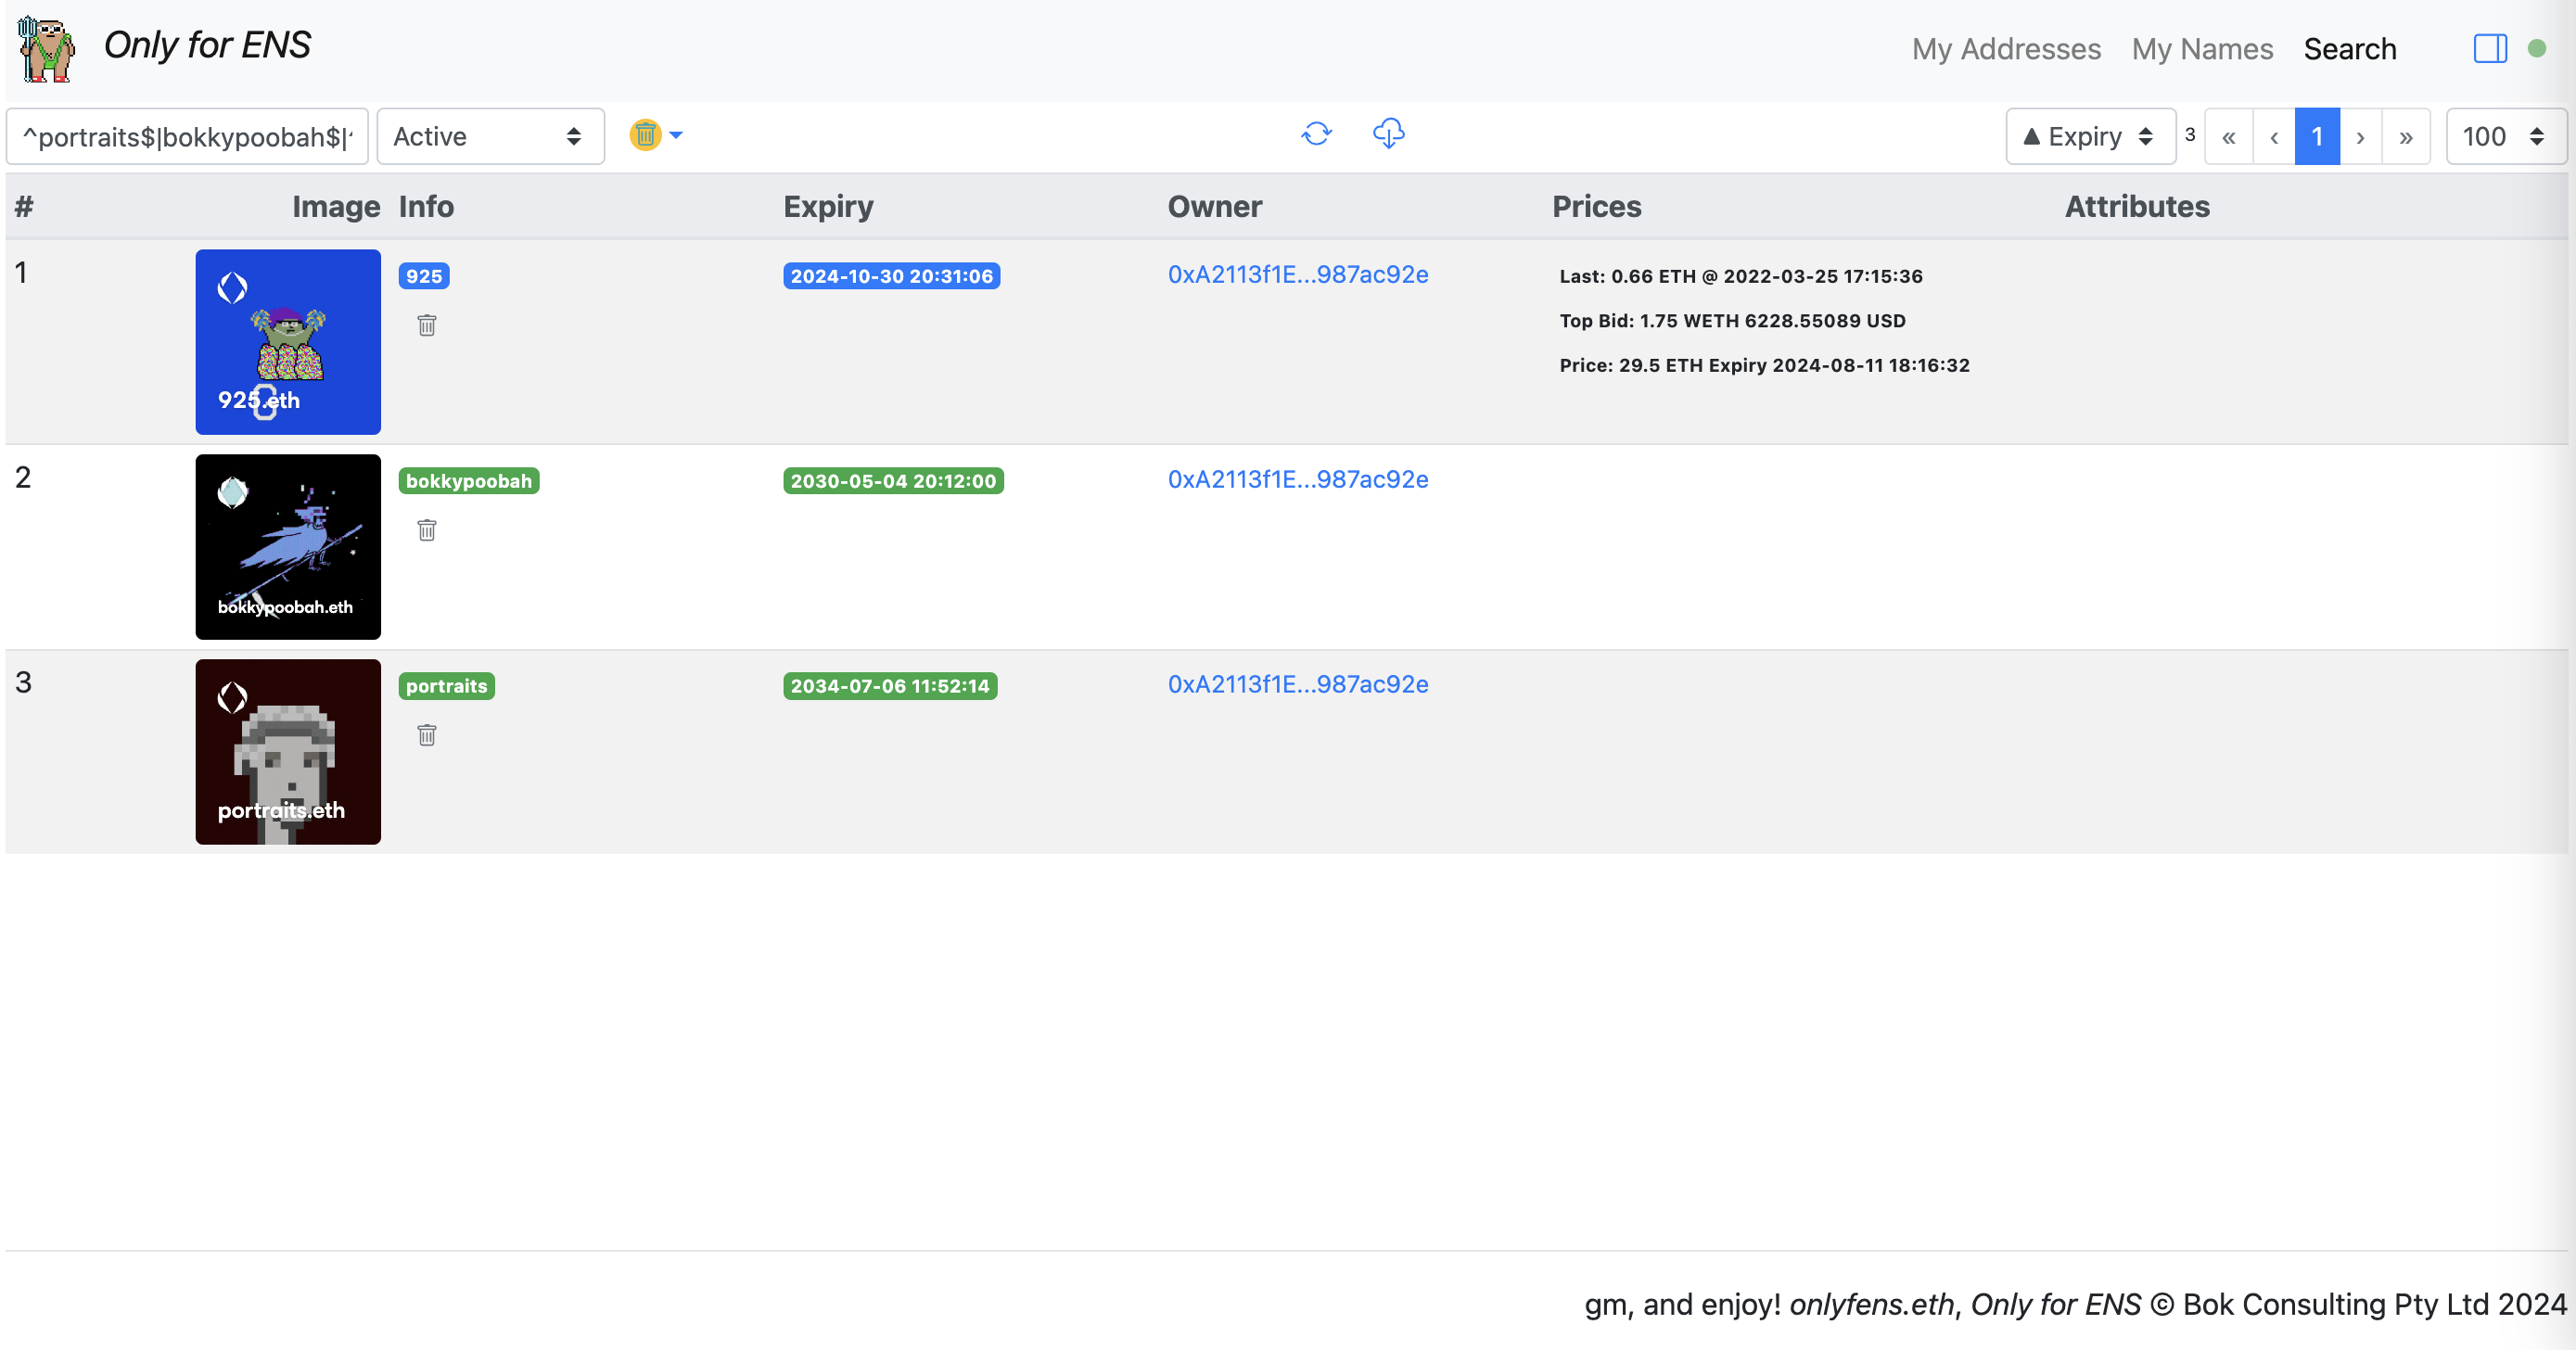Click the portraits.eth thumbnail image
The width and height of the screenshot is (2576, 1350).
288,751
